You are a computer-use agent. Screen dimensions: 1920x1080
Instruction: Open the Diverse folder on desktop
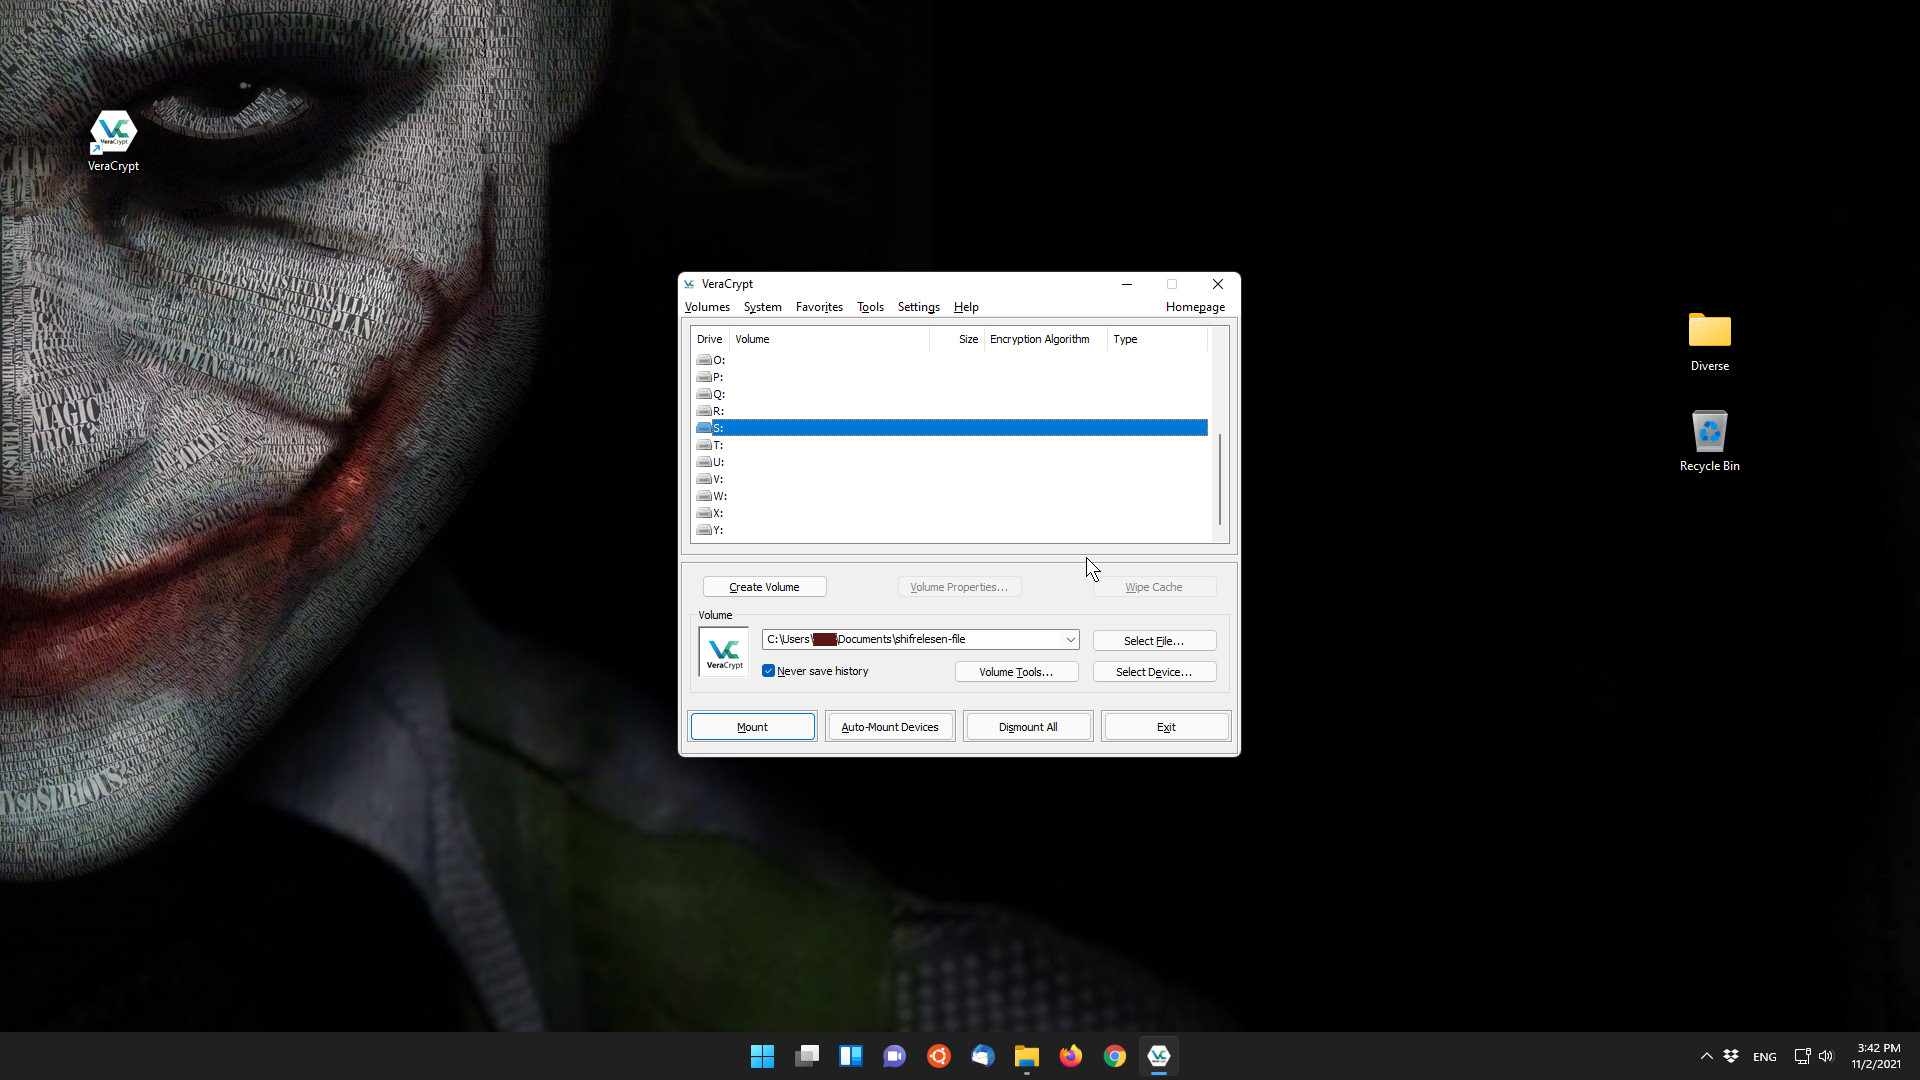[x=1709, y=331]
